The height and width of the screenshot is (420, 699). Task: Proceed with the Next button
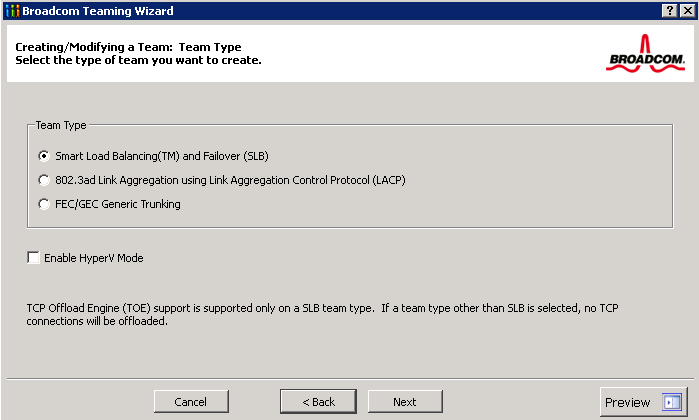pos(405,402)
